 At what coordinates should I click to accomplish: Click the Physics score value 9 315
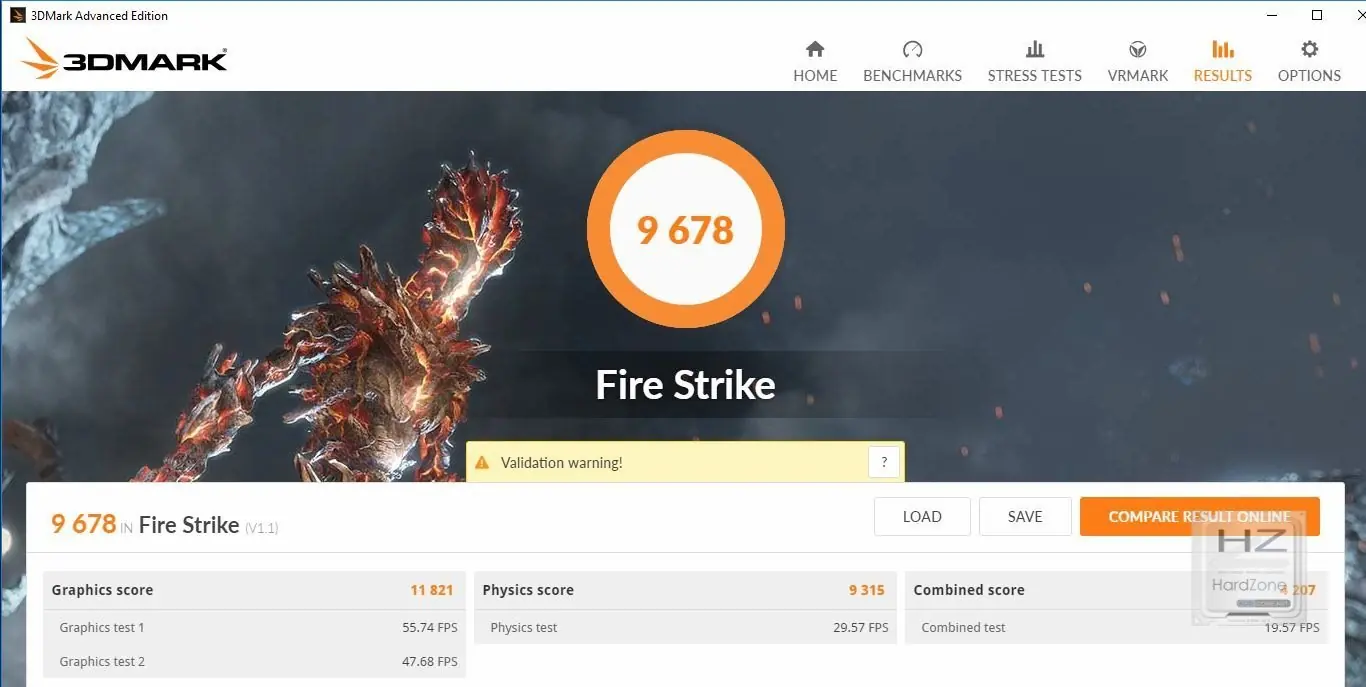tap(867, 590)
